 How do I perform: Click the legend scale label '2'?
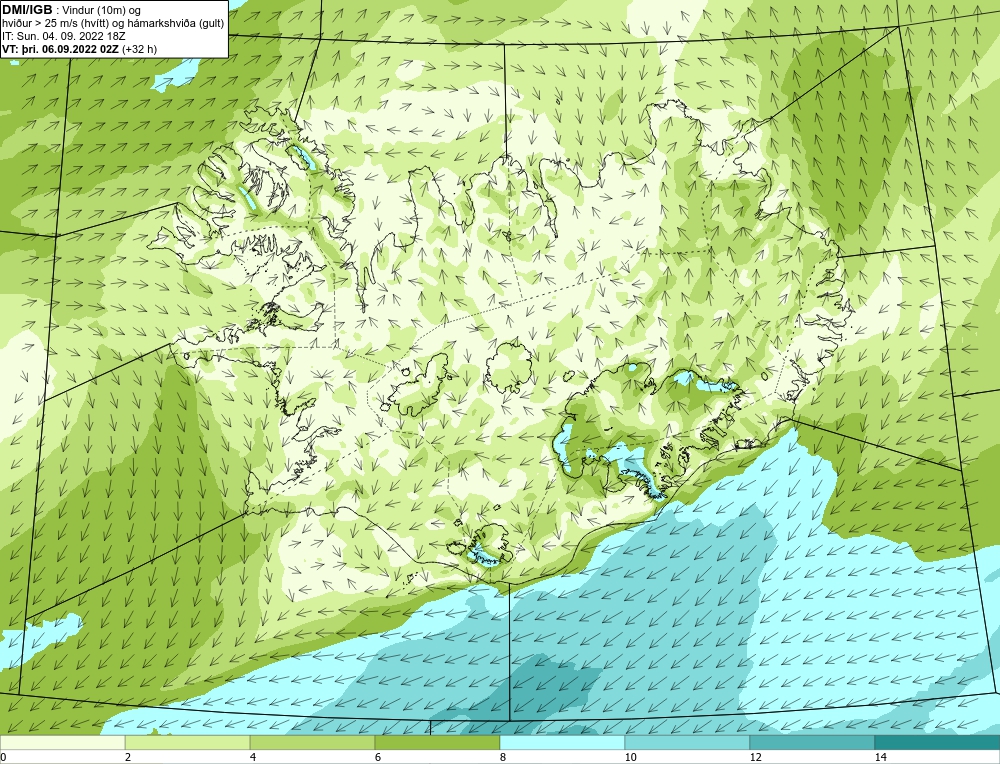[128, 757]
